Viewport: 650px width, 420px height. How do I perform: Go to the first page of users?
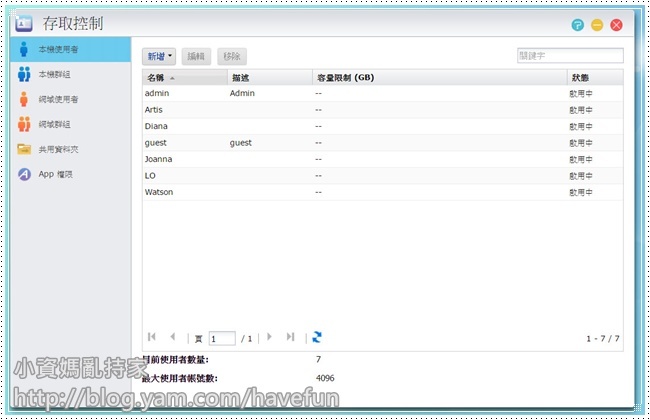tap(152, 338)
